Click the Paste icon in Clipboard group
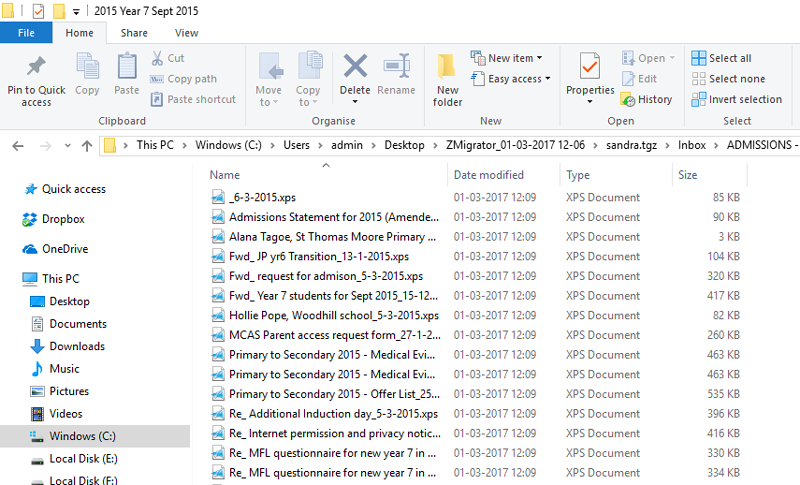The height and width of the screenshot is (485, 800). coord(127,67)
